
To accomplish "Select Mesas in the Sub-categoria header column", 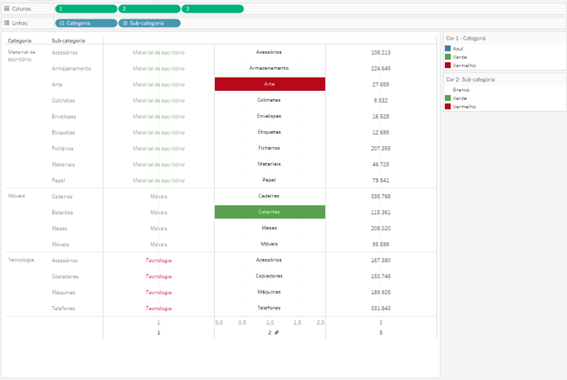I will point(59,229).
